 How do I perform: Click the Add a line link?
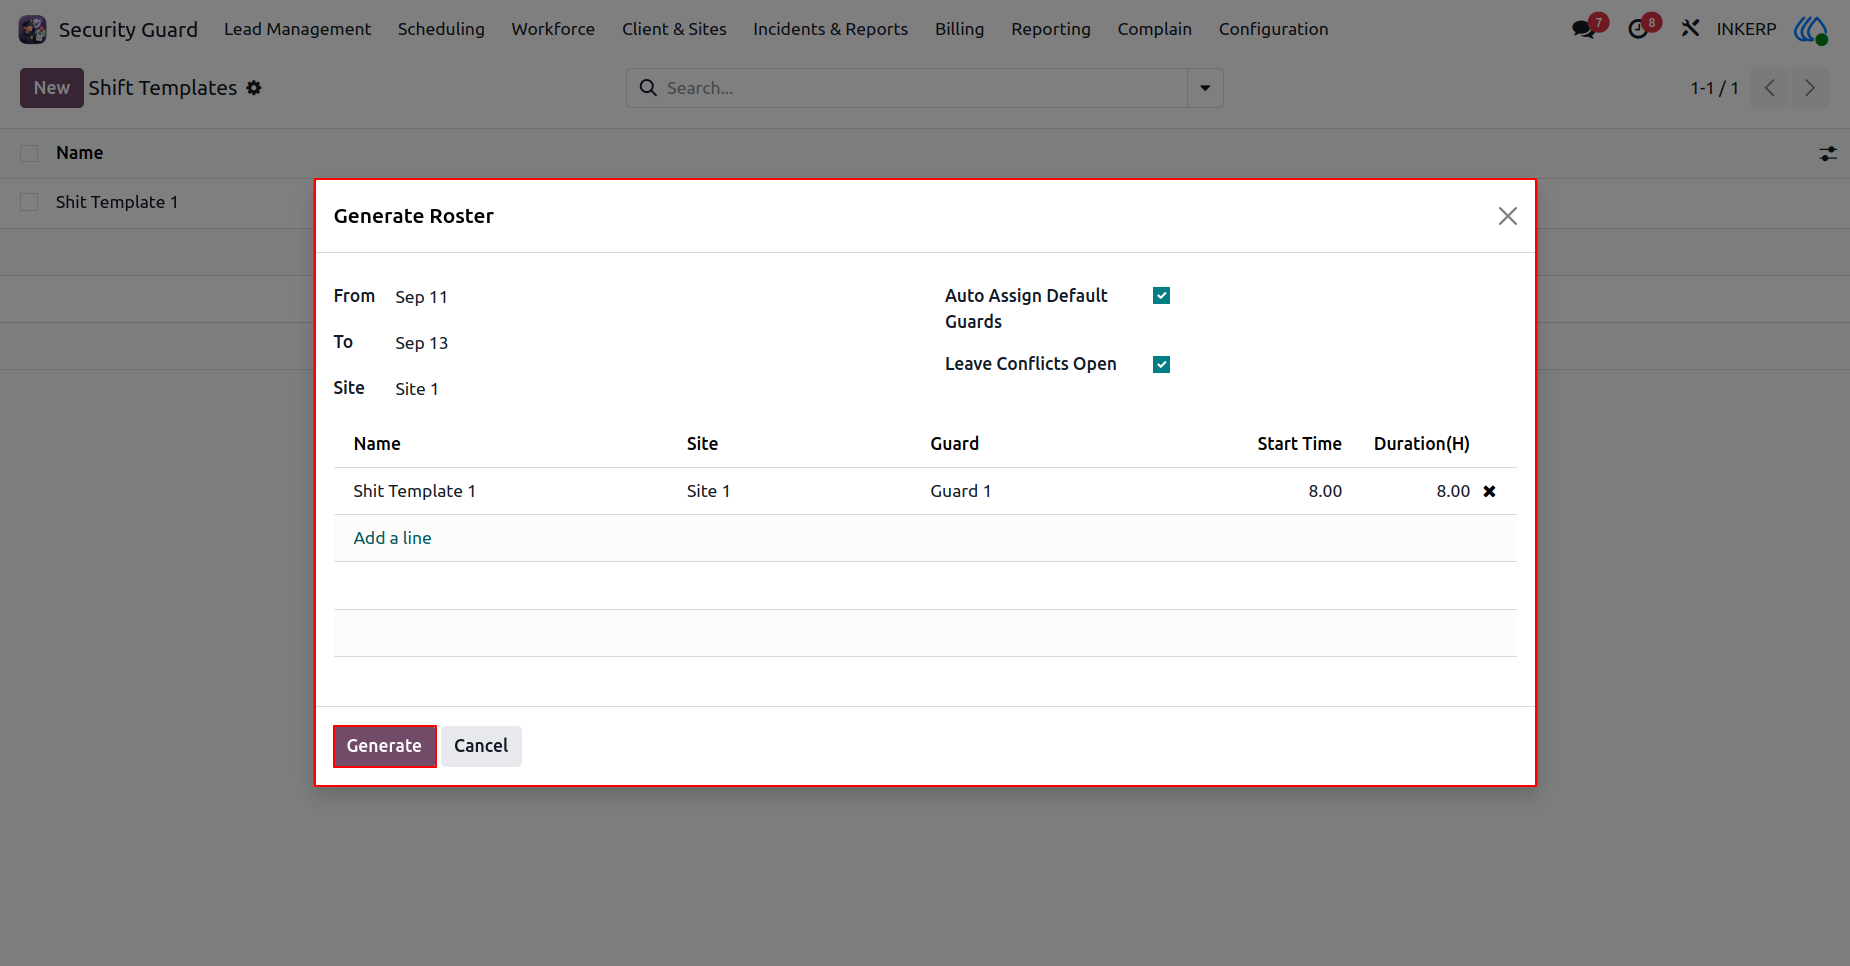392,538
